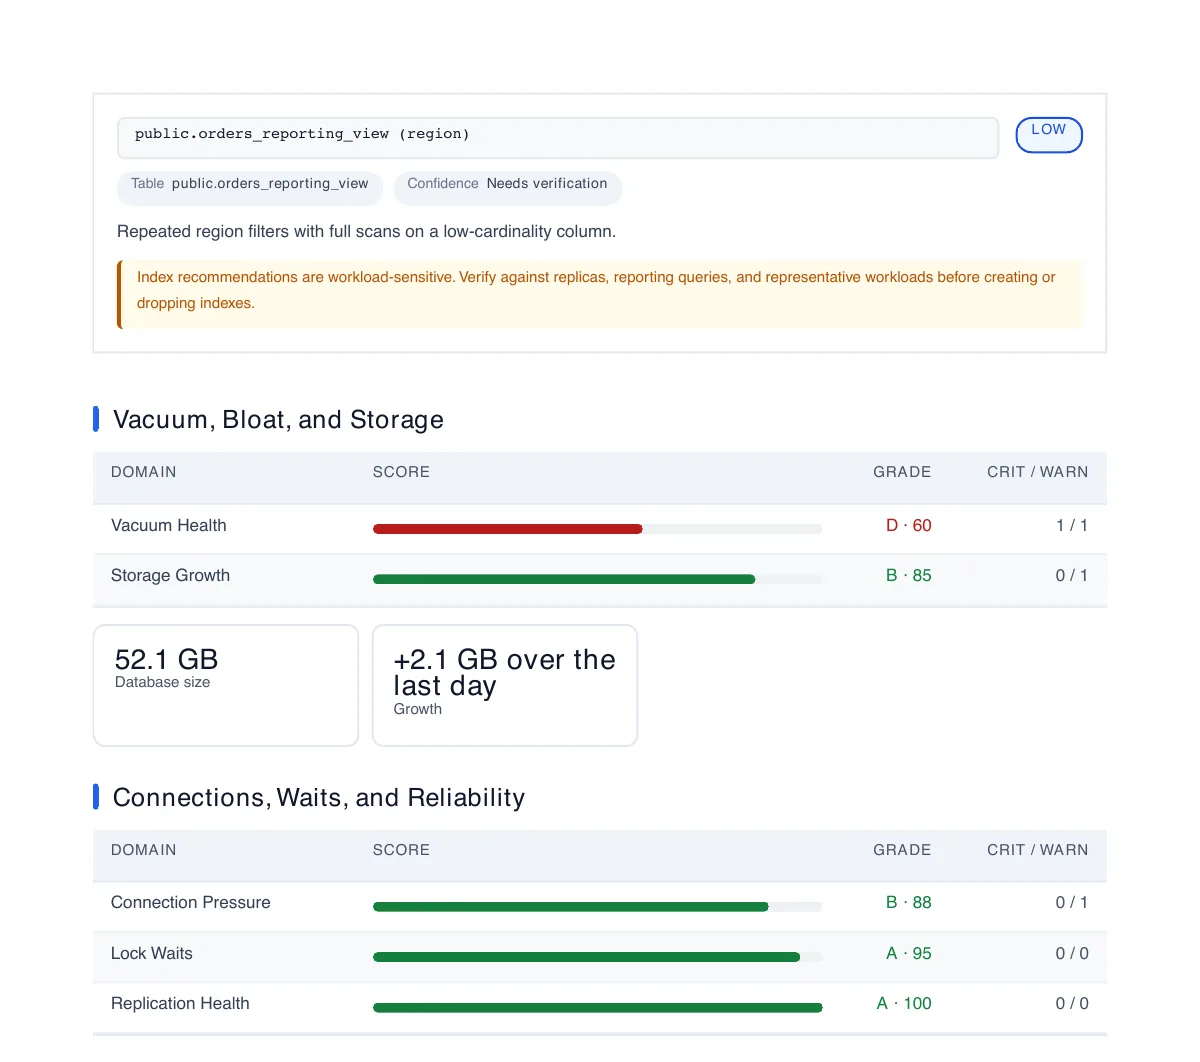1200x1062 pixels.
Task: Click the LOW severity badge
Action: pyautogui.click(x=1049, y=135)
